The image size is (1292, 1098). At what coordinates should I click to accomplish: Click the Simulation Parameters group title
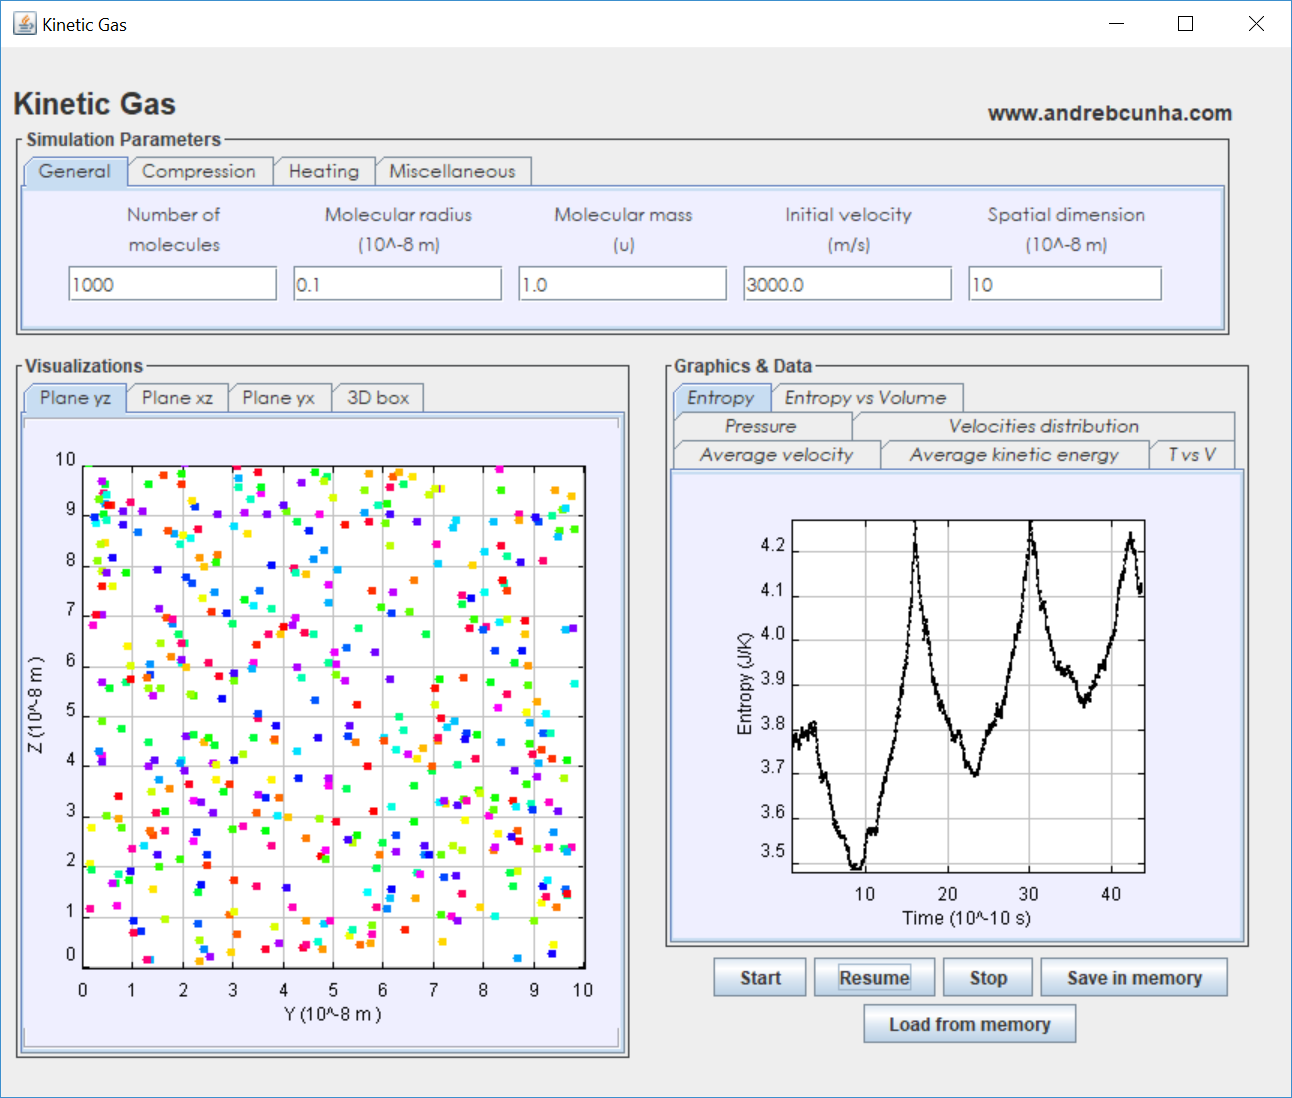123,140
